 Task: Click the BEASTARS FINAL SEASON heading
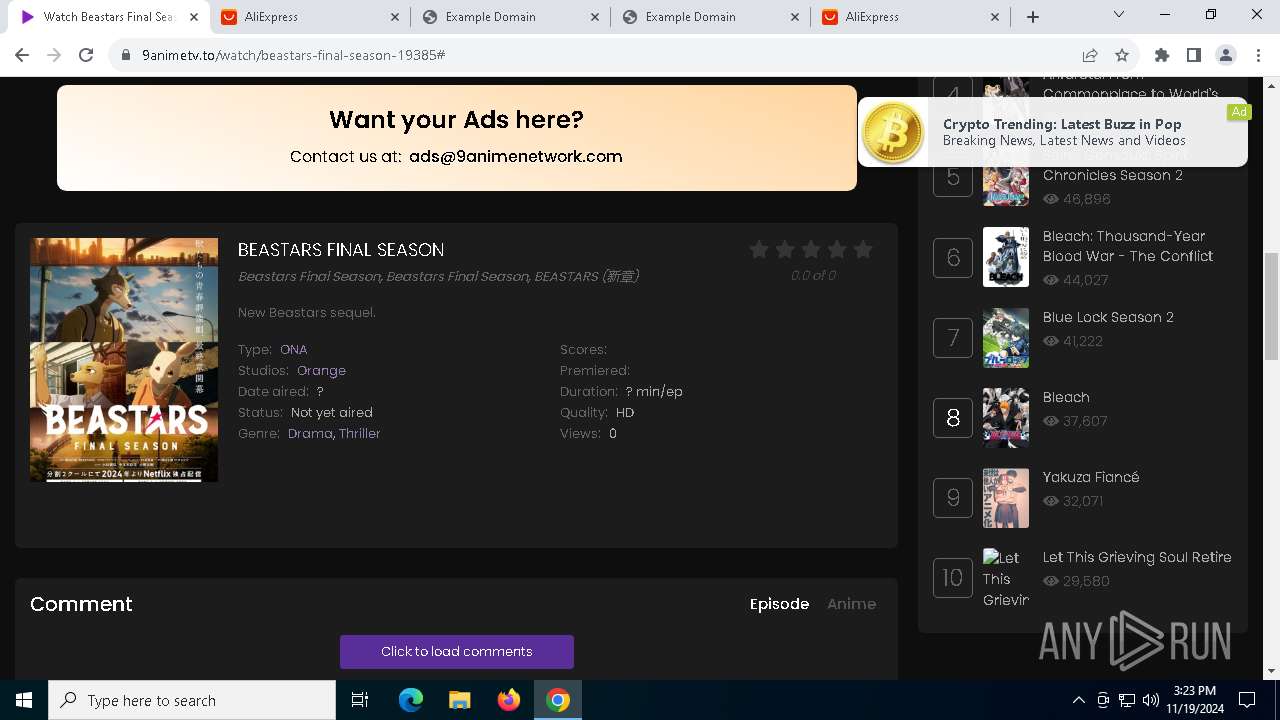(x=341, y=250)
